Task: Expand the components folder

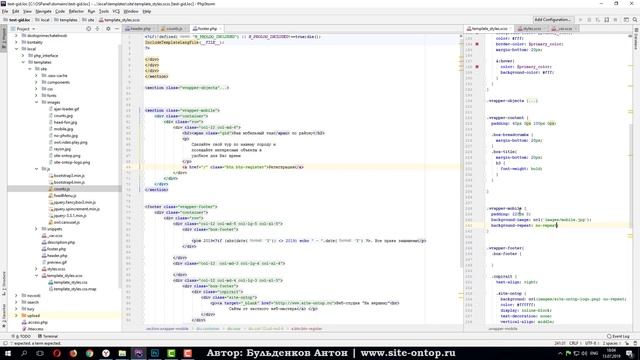Action: tap(36, 82)
